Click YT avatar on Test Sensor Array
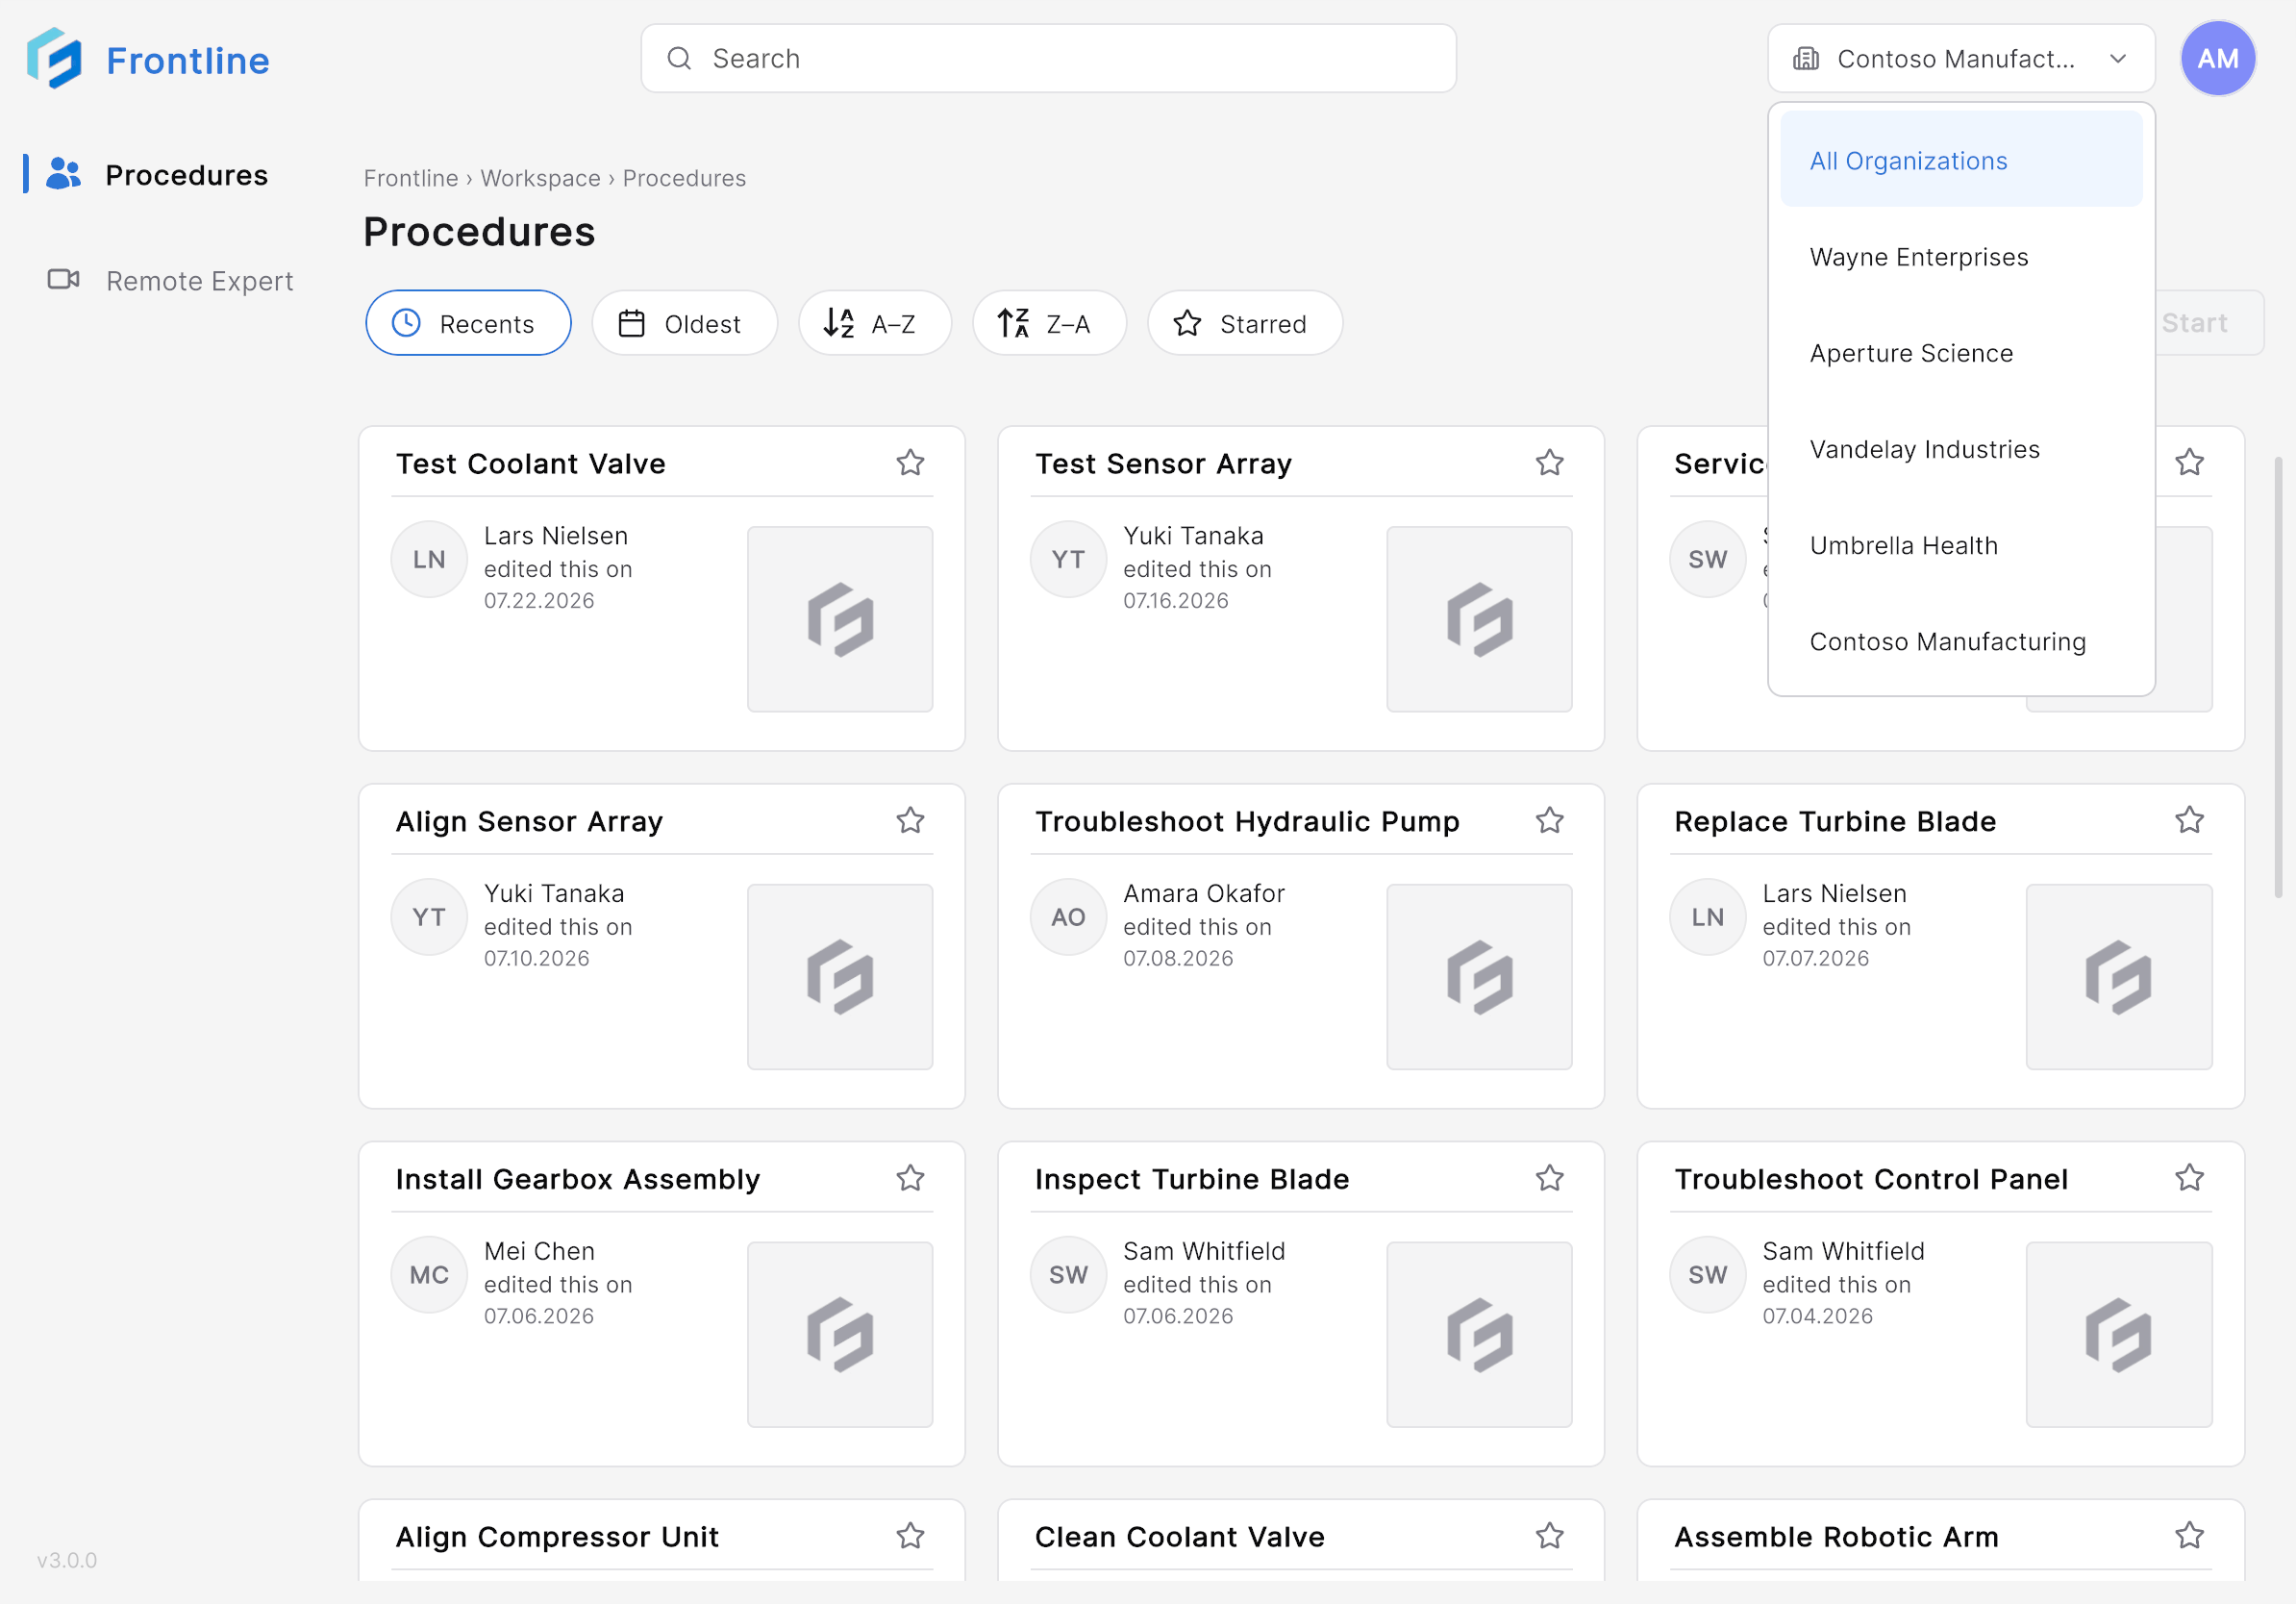 (1068, 559)
